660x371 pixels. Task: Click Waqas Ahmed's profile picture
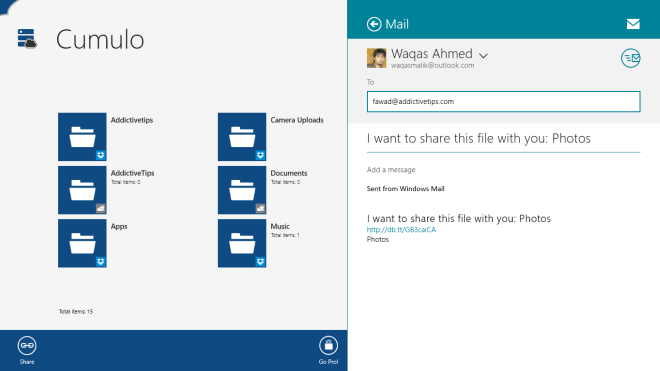click(376, 58)
